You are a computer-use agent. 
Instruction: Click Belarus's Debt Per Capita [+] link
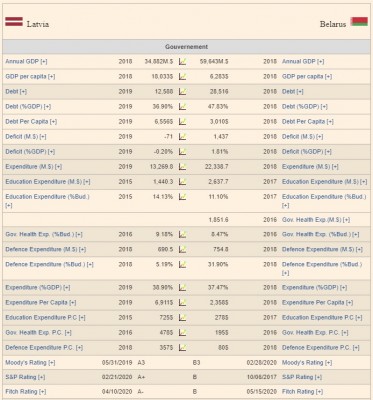308,122
